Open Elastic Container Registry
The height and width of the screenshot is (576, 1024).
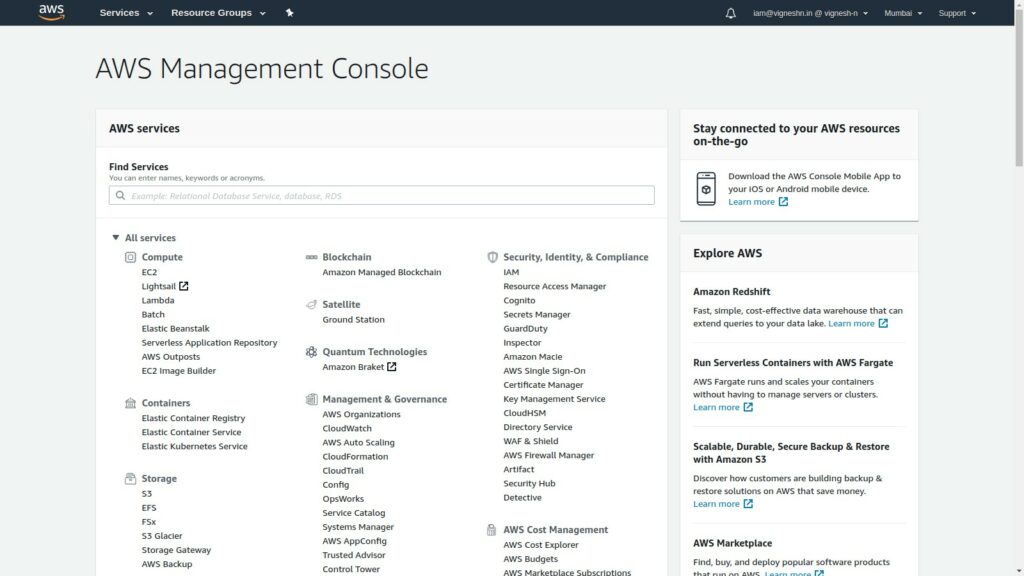(193, 418)
